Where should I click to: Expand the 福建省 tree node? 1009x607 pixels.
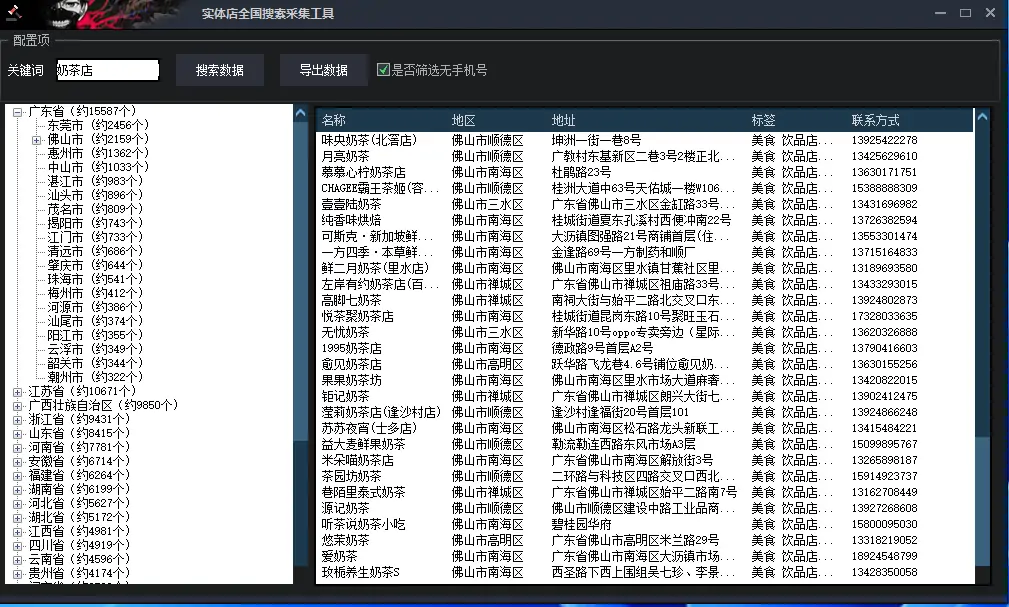pos(17,476)
